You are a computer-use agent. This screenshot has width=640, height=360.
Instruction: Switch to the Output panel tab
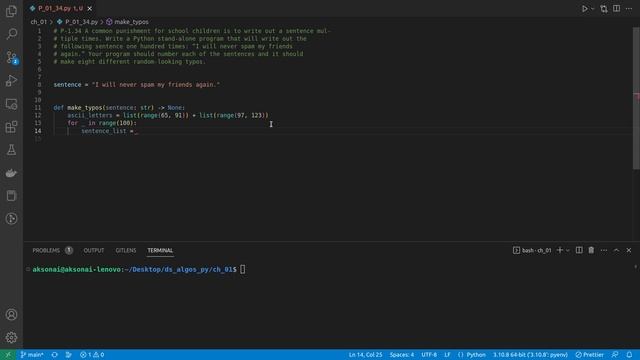[x=94, y=251]
